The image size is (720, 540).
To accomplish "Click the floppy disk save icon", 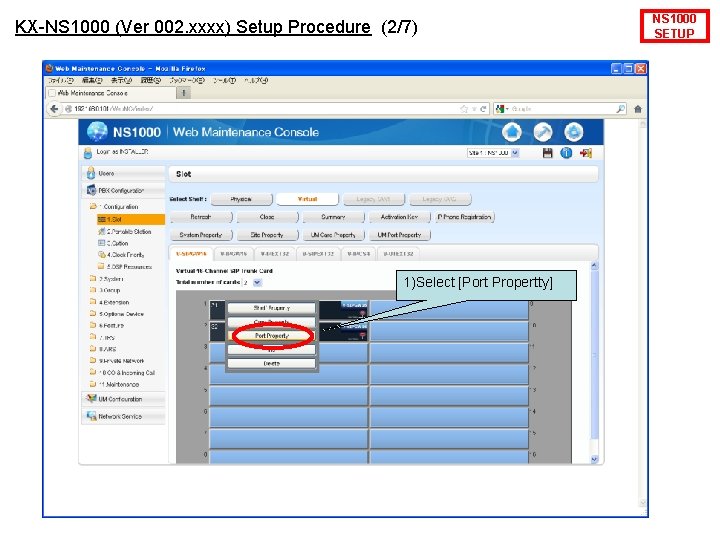I will 547,153.
